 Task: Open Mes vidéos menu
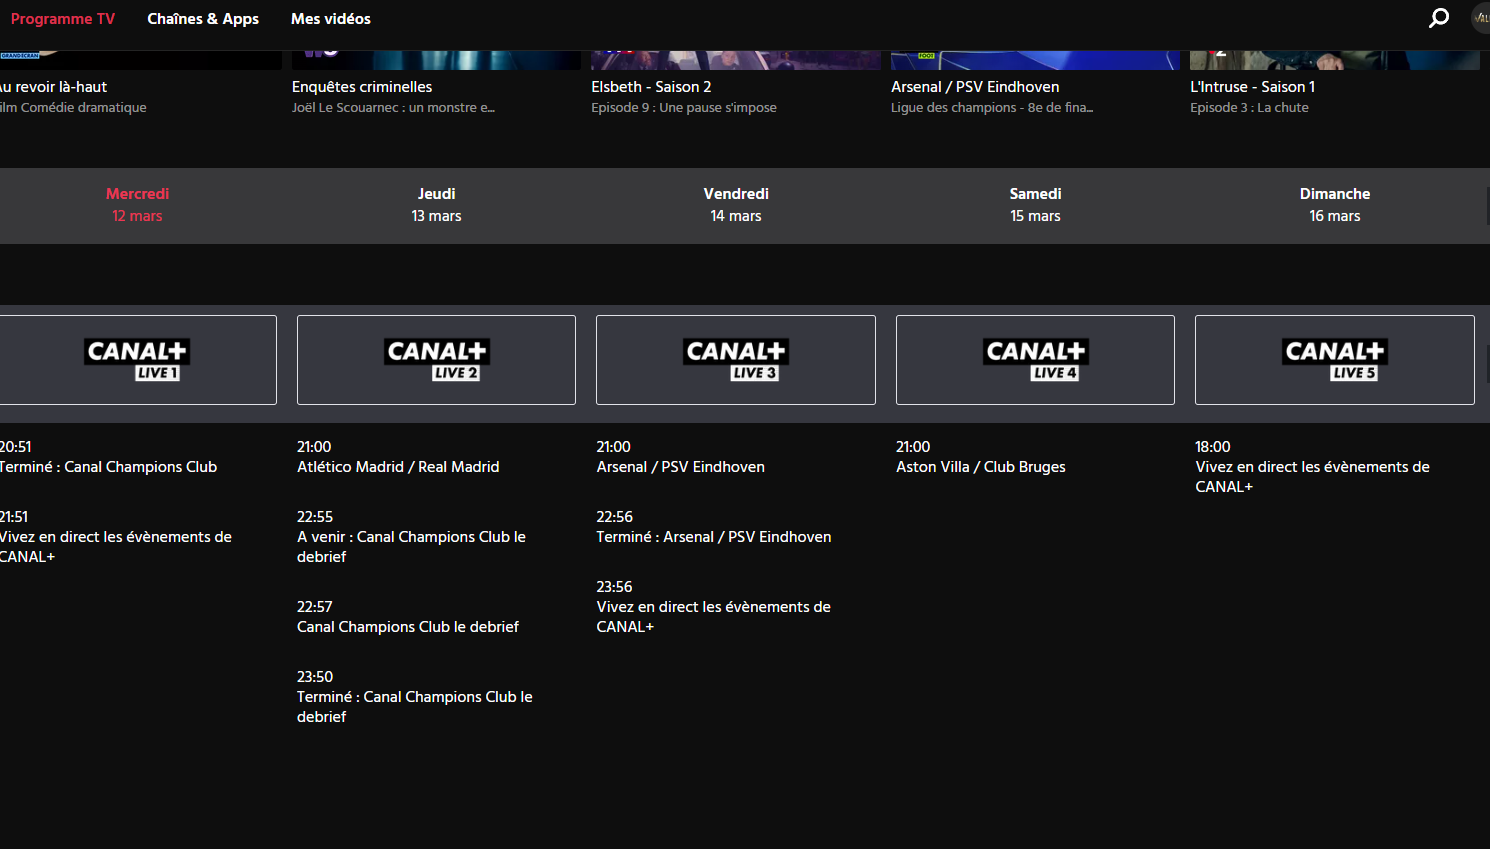coord(331,19)
